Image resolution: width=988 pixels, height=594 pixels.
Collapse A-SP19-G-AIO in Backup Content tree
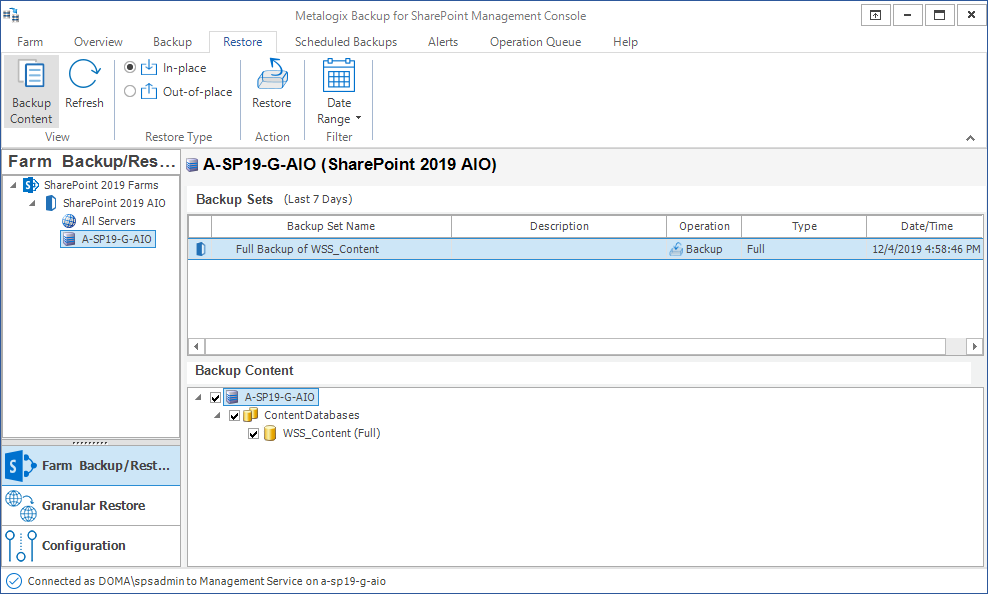(x=198, y=397)
